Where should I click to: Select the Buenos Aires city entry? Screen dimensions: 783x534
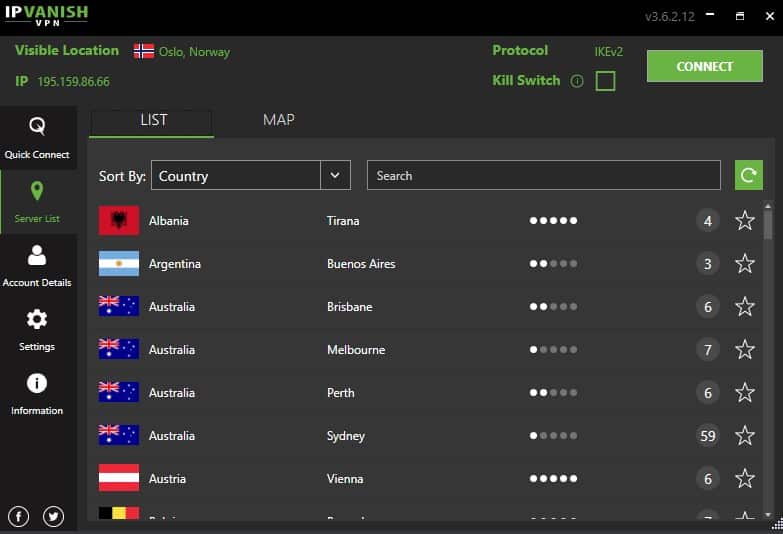[x=361, y=264]
